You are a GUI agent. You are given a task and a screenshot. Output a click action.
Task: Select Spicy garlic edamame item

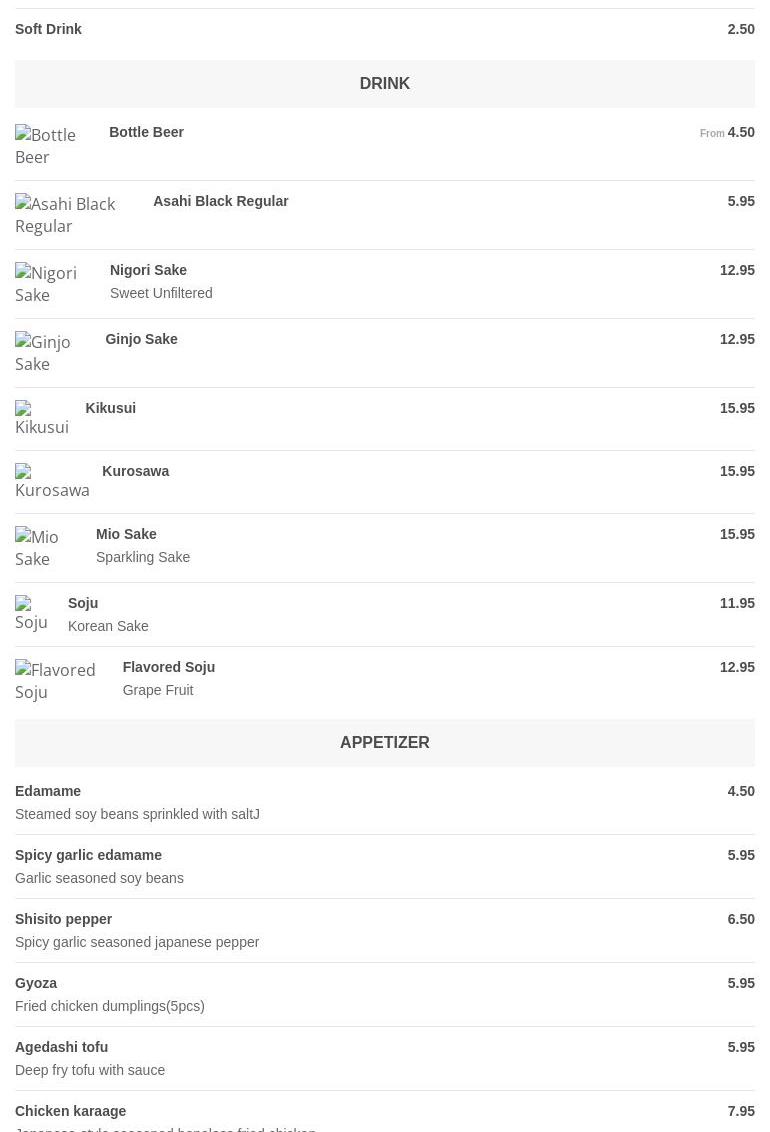[x=88, y=855]
